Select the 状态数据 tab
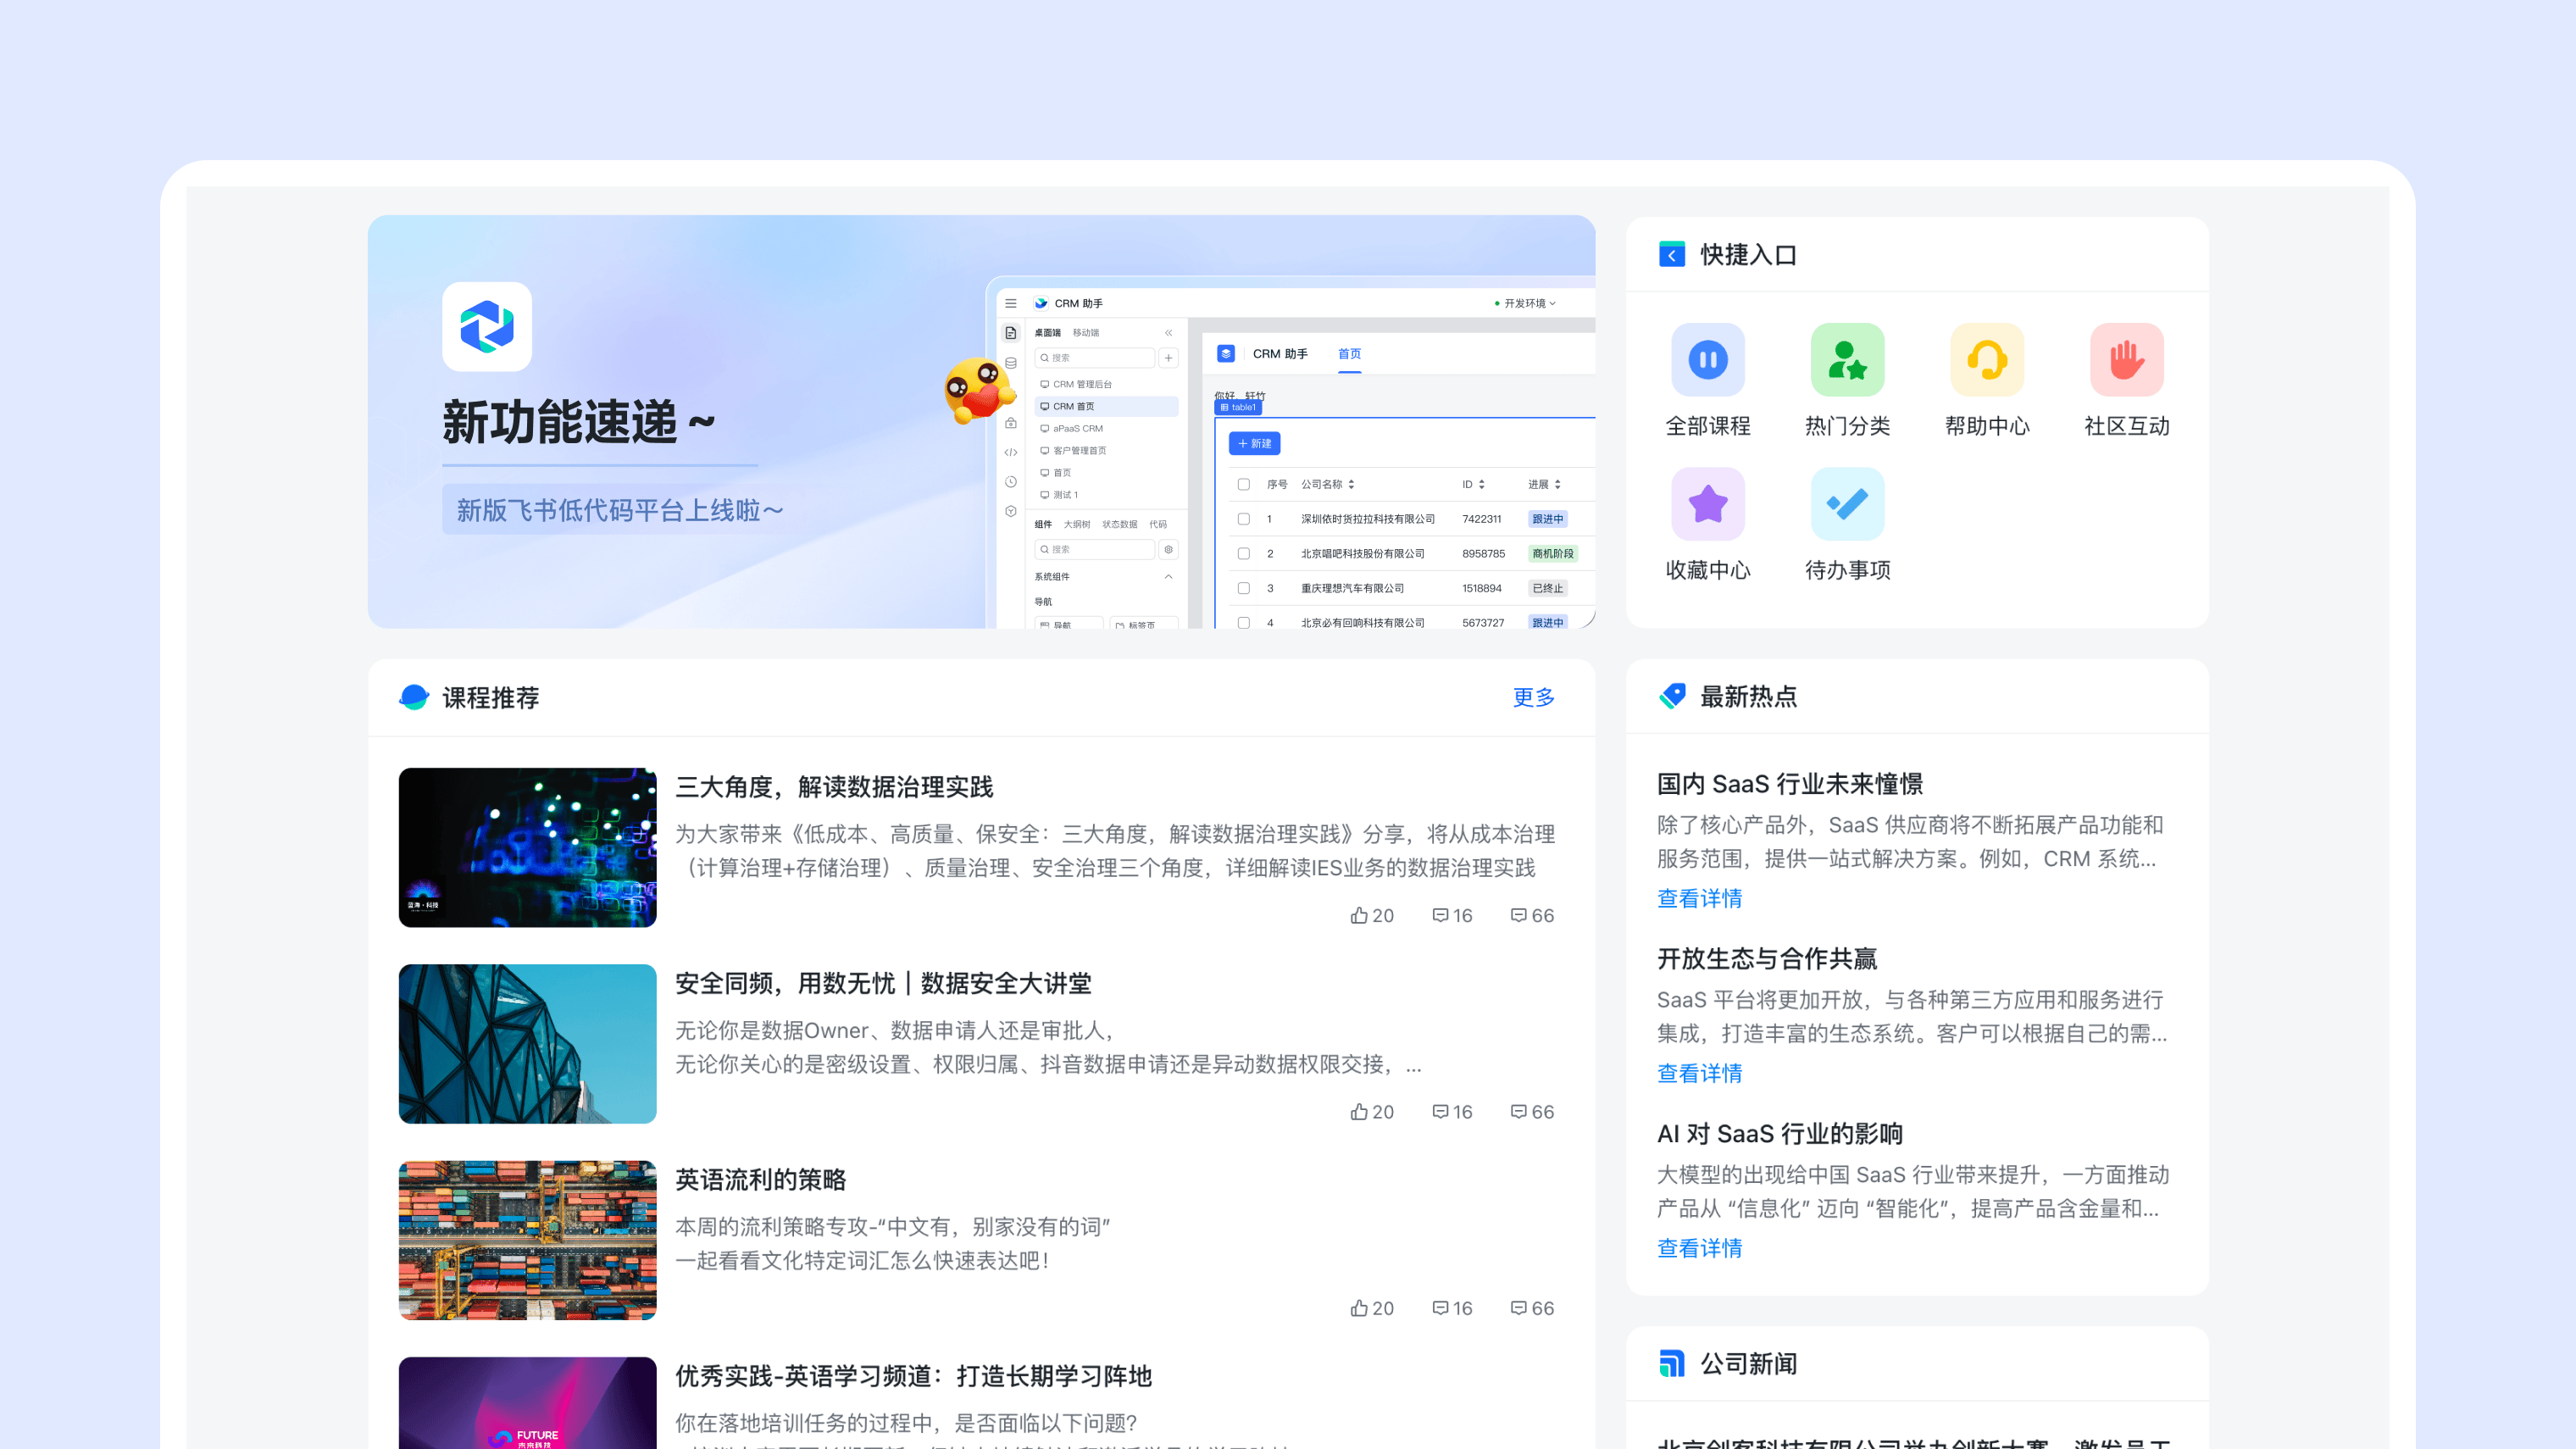This screenshot has width=2576, height=1449. (x=1119, y=524)
